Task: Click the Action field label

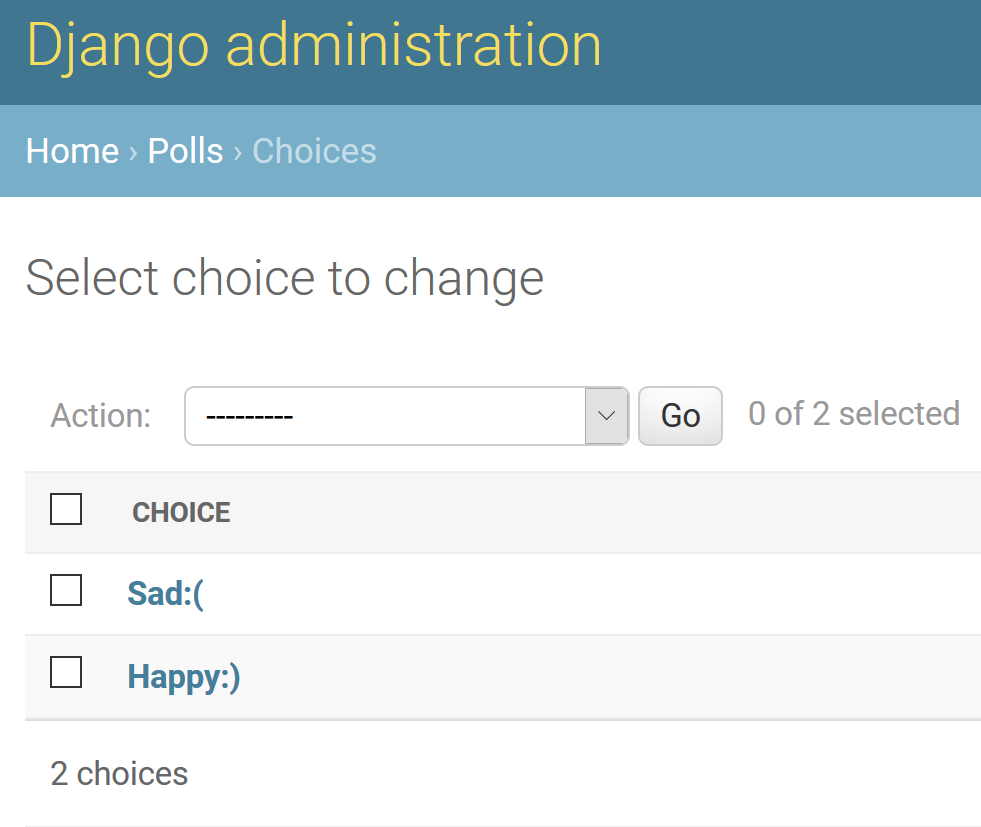Action: click(x=101, y=416)
